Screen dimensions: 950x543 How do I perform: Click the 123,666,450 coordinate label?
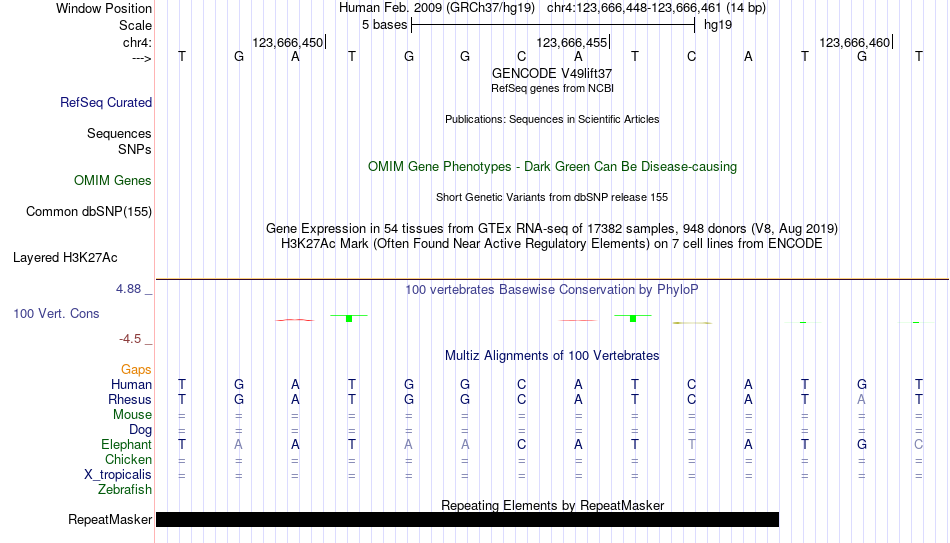point(288,42)
